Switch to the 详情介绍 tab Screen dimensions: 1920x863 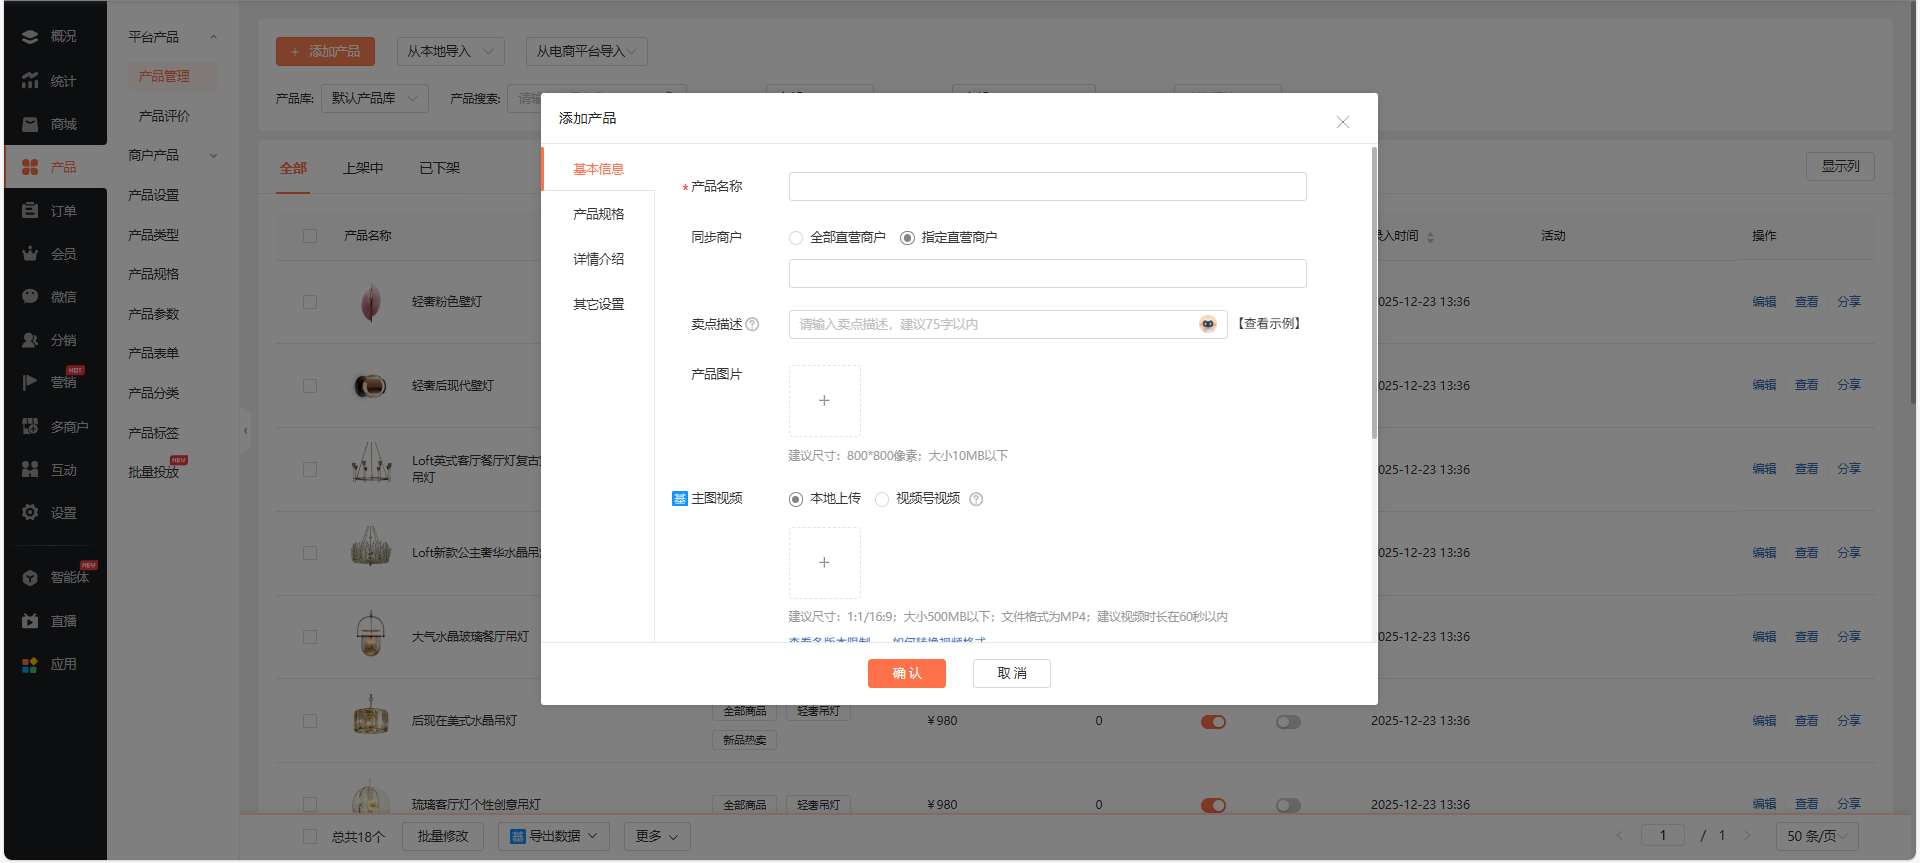tap(598, 259)
